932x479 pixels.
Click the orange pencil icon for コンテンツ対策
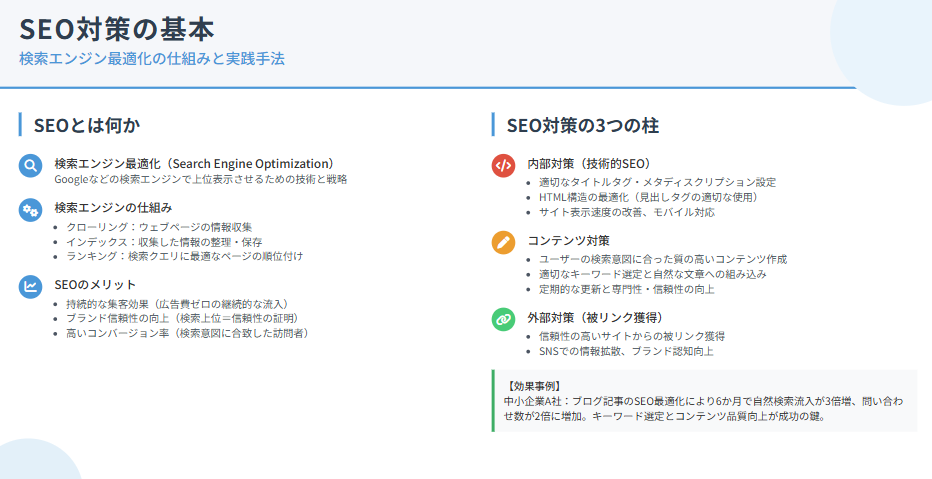(503, 243)
